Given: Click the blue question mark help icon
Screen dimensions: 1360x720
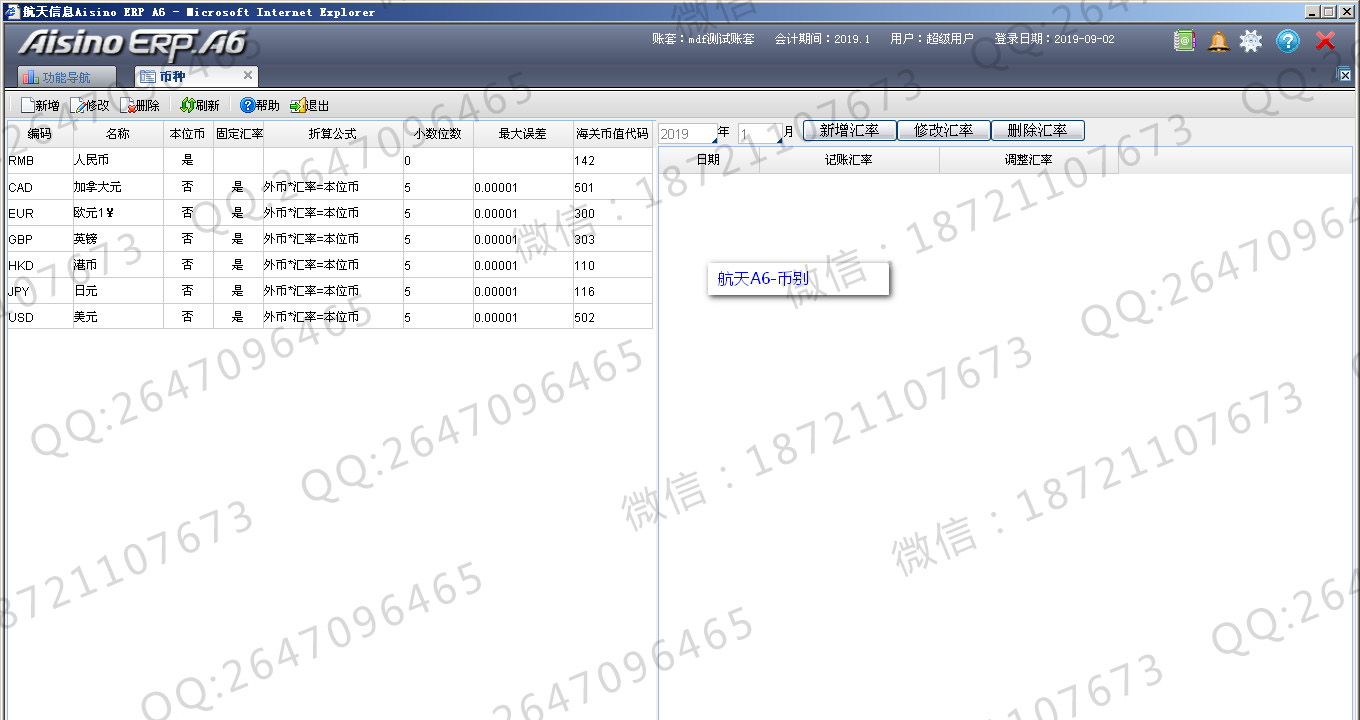Looking at the screenshot, I should tap(1288, 41).
